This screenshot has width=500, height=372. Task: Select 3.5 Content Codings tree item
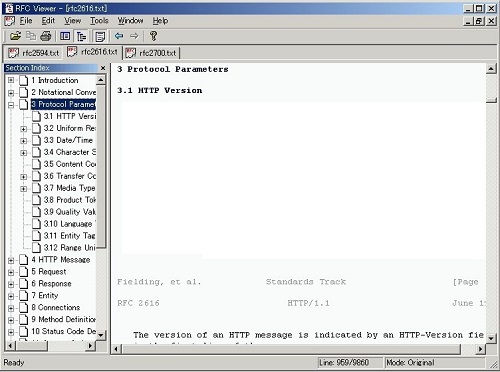[x=70, y=164]
